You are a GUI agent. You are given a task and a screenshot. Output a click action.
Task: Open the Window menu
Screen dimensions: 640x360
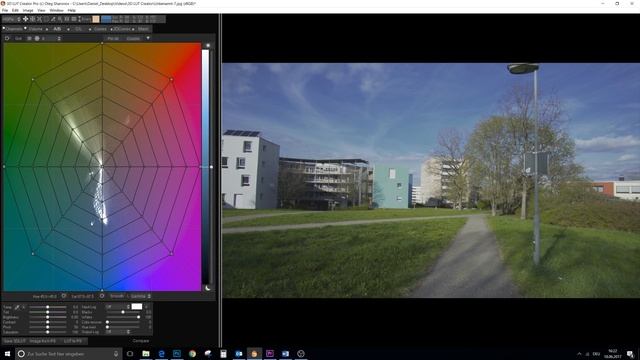pos(56,10)
